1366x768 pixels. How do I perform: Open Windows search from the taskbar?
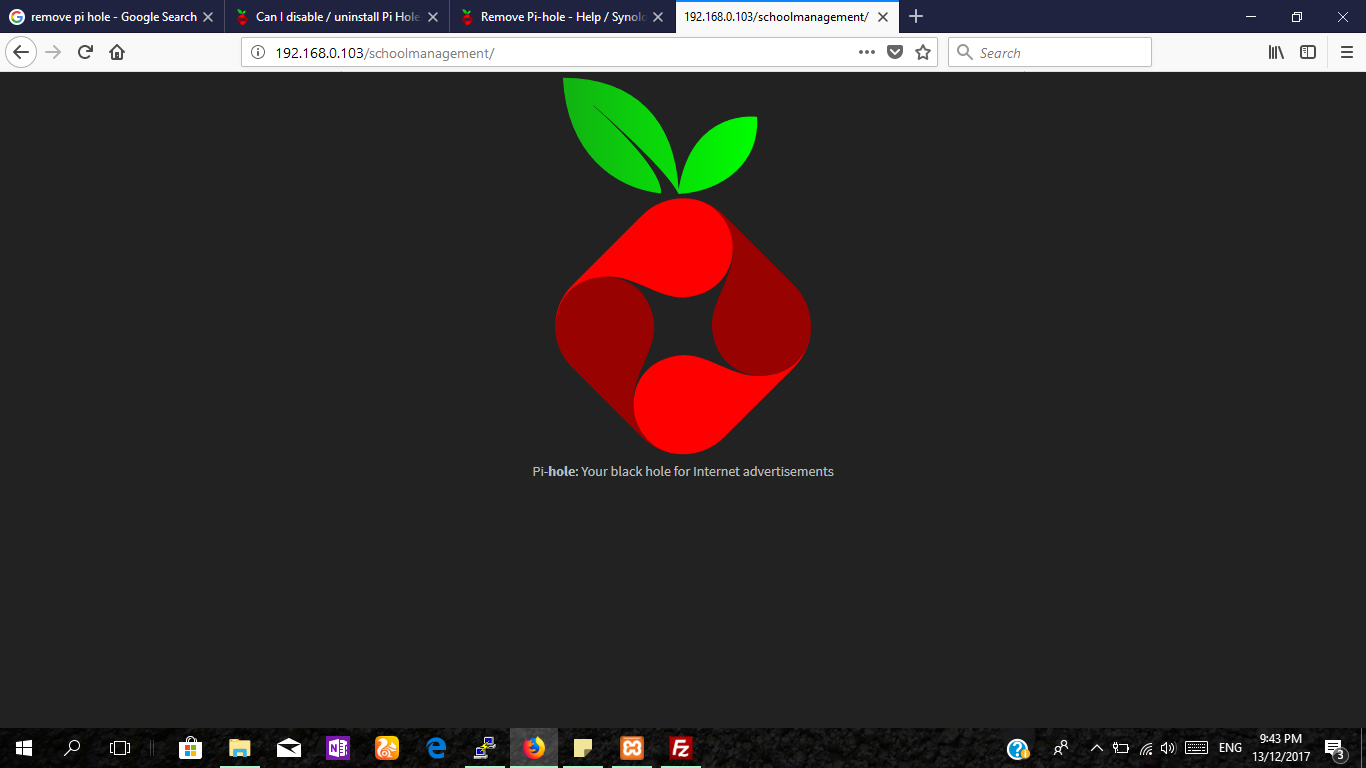click(72, 748)
